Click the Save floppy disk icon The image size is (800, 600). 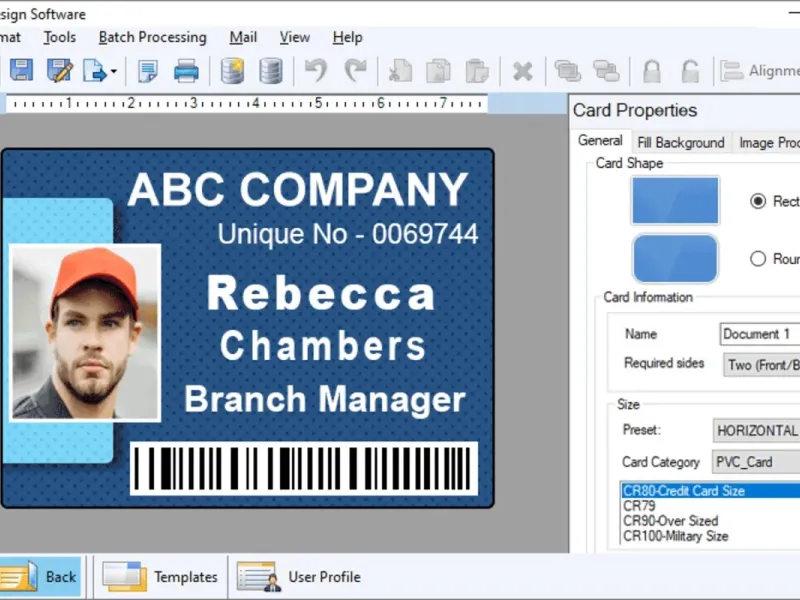(21, 70)
